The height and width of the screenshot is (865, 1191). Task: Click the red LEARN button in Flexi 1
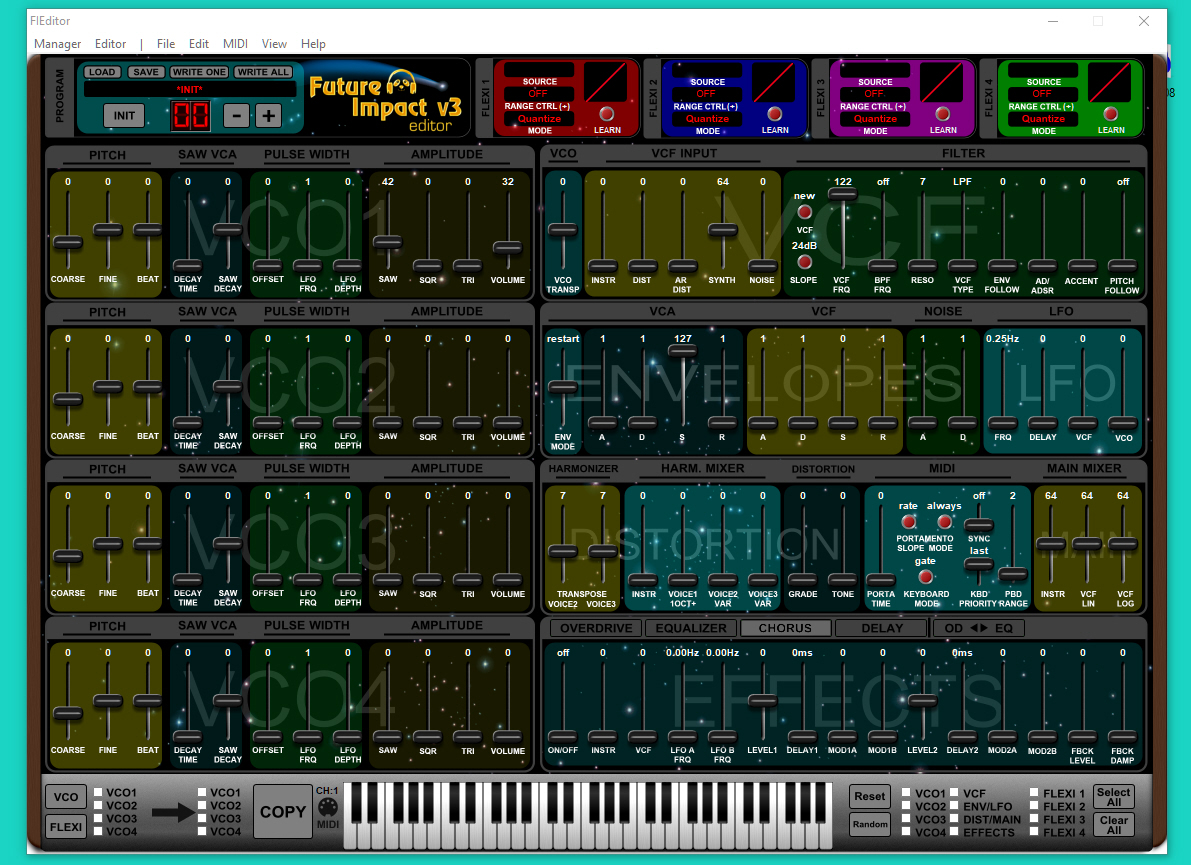tap(606, 114)
